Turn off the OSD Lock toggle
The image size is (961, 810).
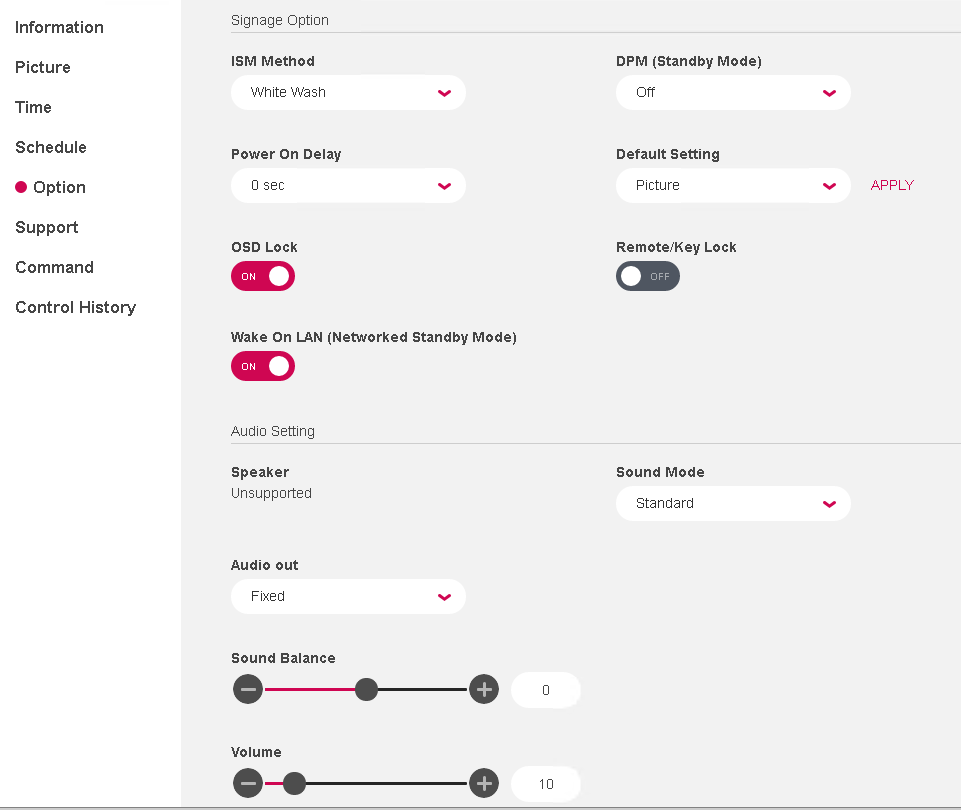point(263,276)
